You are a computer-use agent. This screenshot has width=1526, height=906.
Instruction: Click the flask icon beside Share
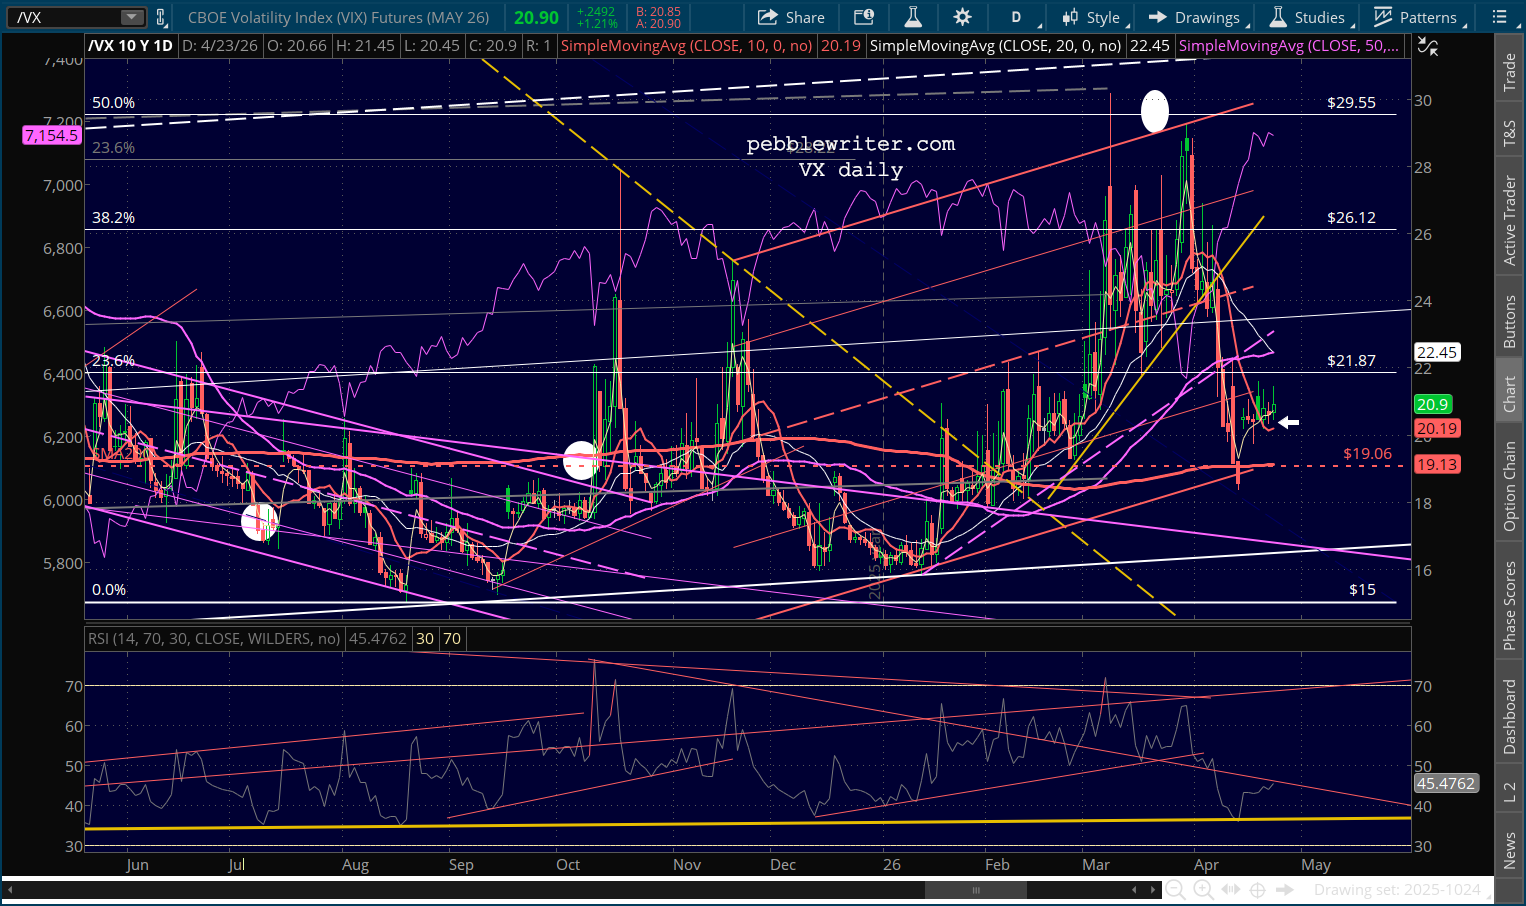pyautogui.click(x=912, y=17)
